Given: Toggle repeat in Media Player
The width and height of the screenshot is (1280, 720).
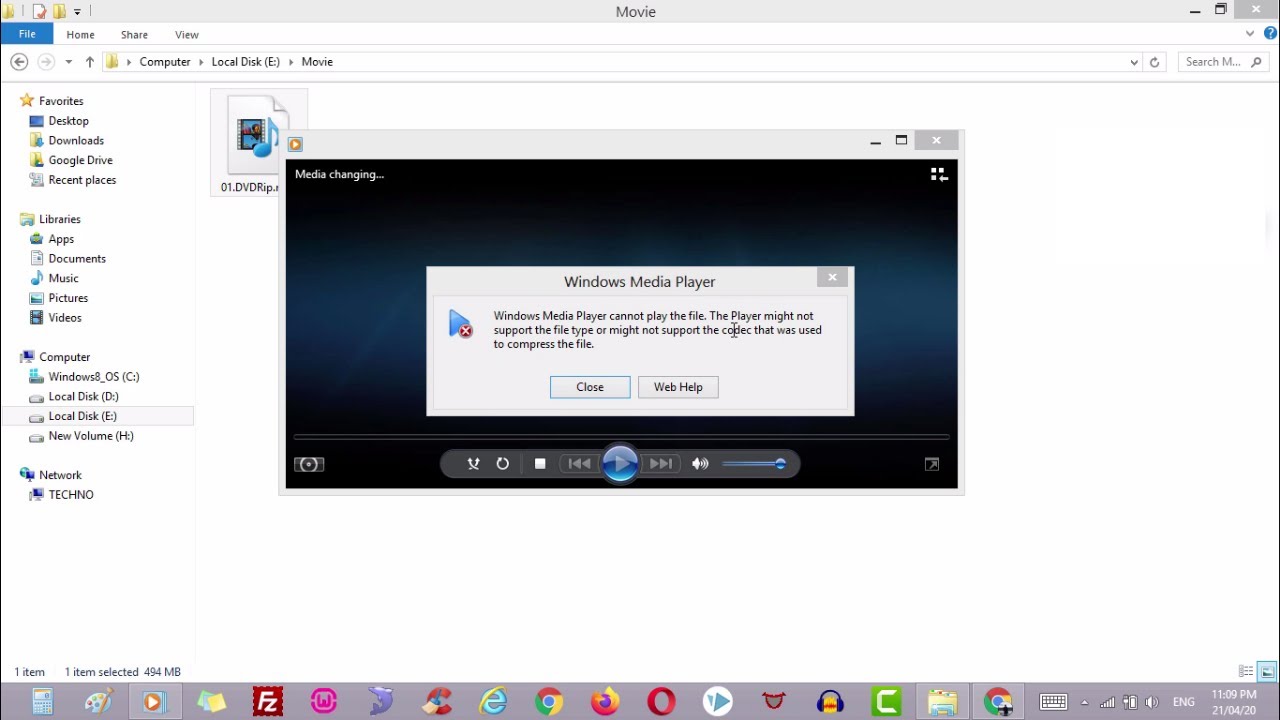Looking at the screenshot, I should (503, 464).
